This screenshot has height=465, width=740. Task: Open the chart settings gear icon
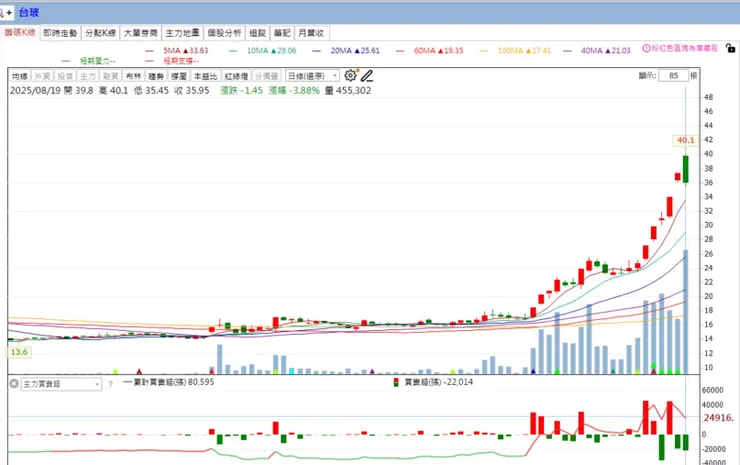(x=350, y=76)
